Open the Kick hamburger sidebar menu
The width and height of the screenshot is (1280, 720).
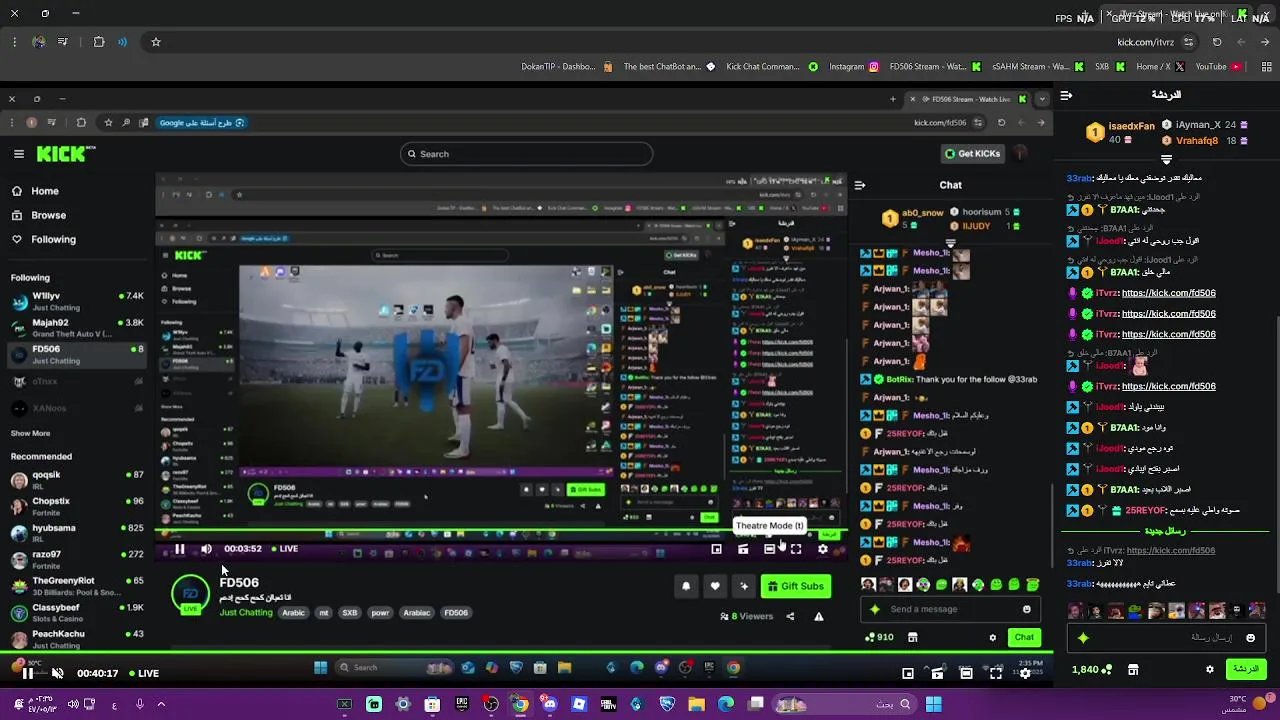coord(18,154)
